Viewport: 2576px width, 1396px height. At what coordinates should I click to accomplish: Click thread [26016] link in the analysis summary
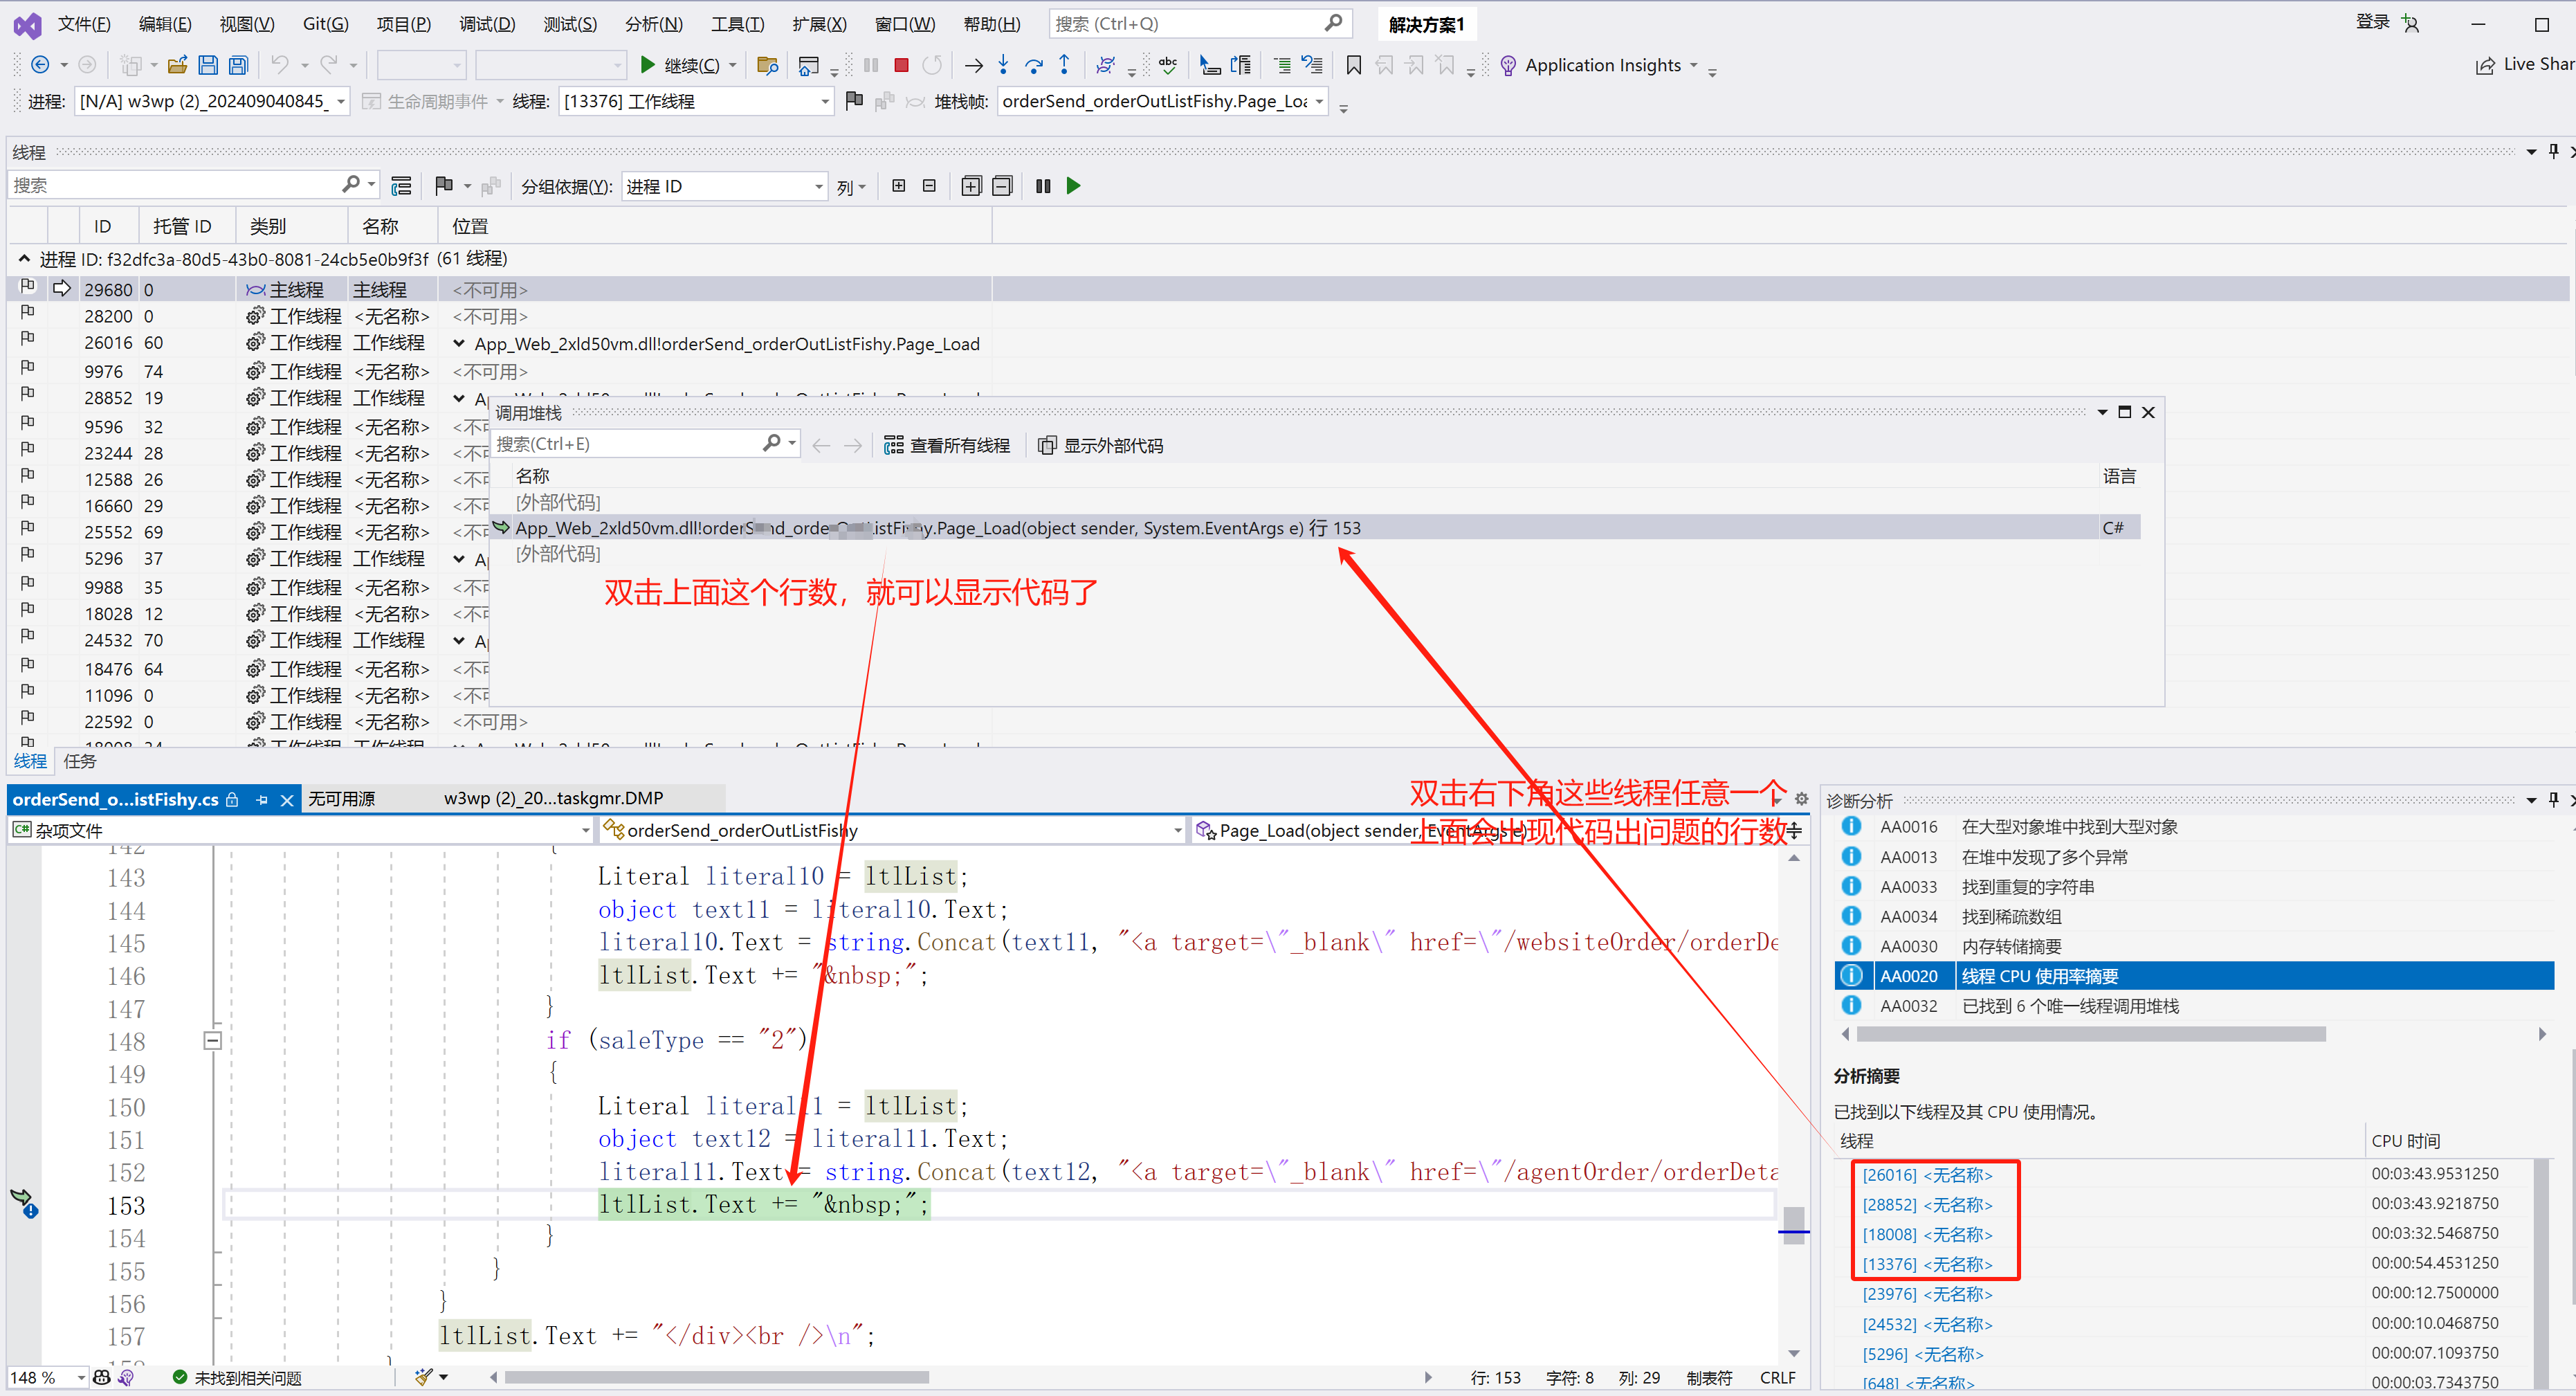pos(1926,1175)
